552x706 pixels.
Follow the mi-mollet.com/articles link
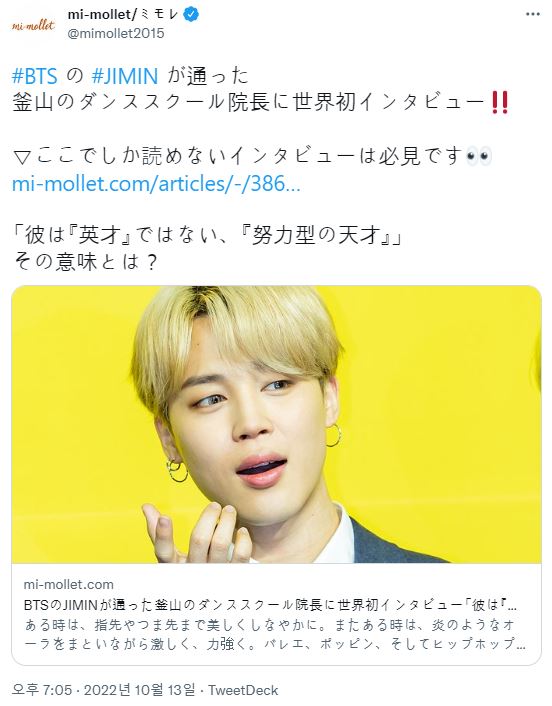(x=156, y=183)
